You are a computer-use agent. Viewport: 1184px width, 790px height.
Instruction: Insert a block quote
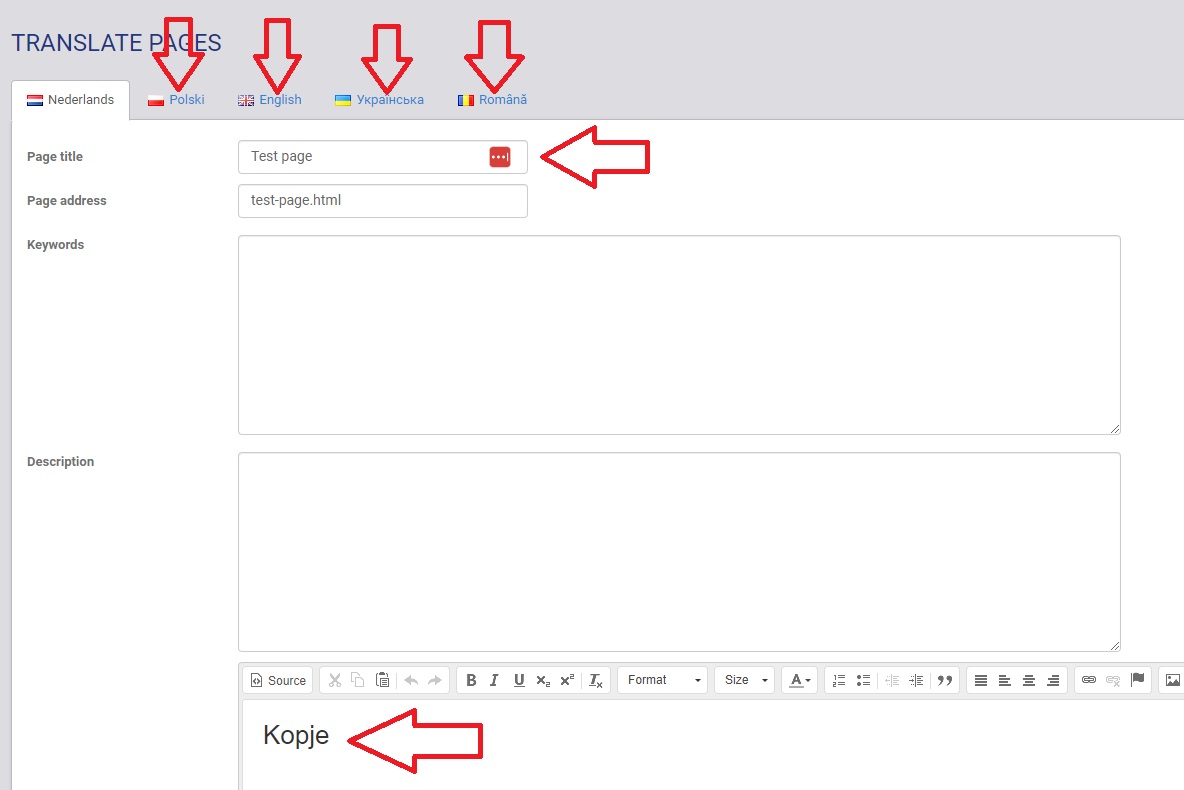[944, 680]
